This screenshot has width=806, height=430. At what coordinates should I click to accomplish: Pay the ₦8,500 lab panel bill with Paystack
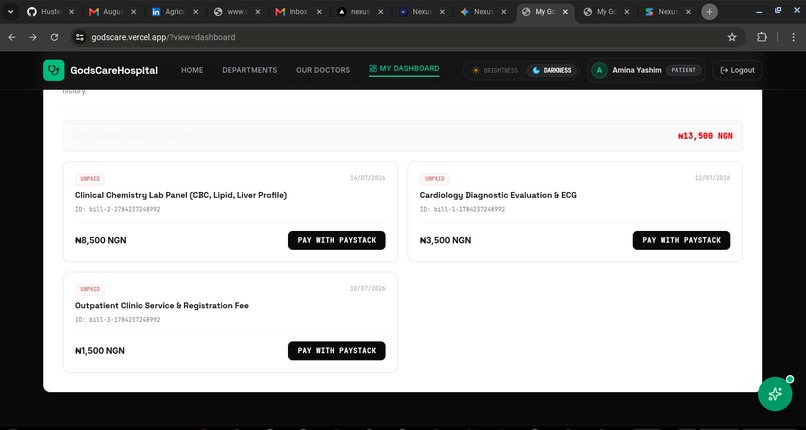pos(337,240)
